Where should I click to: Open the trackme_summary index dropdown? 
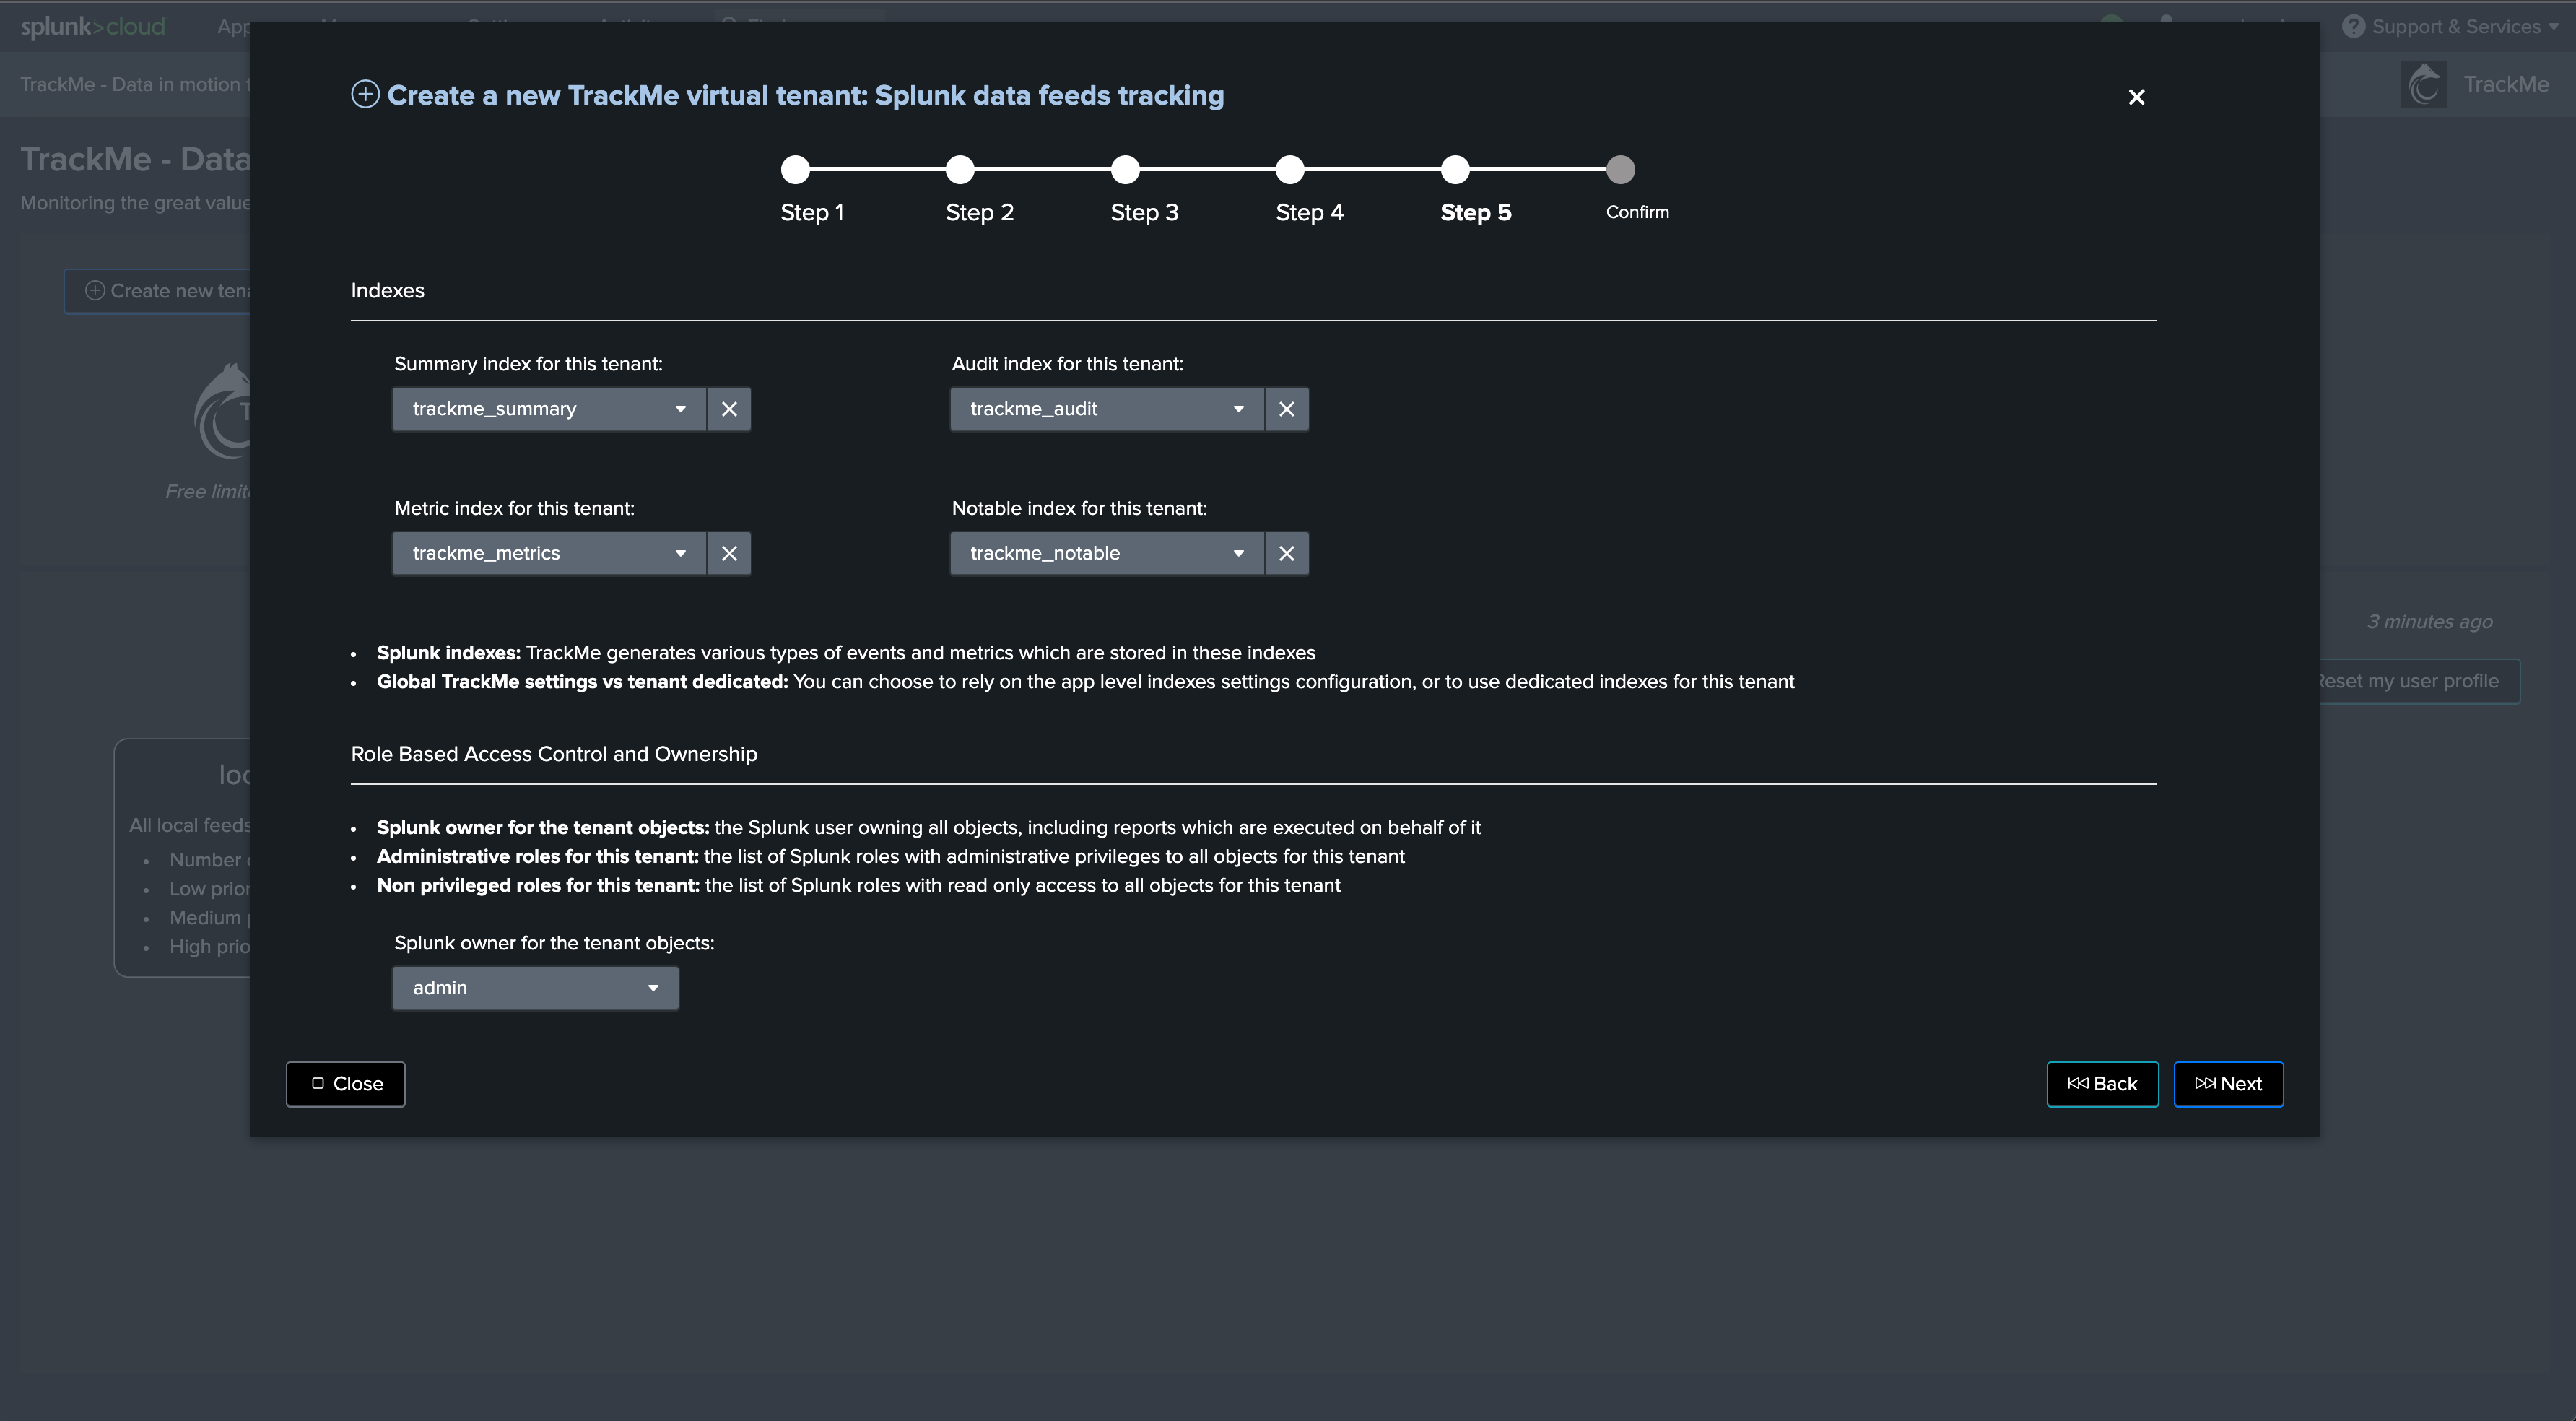click(549, 409)
